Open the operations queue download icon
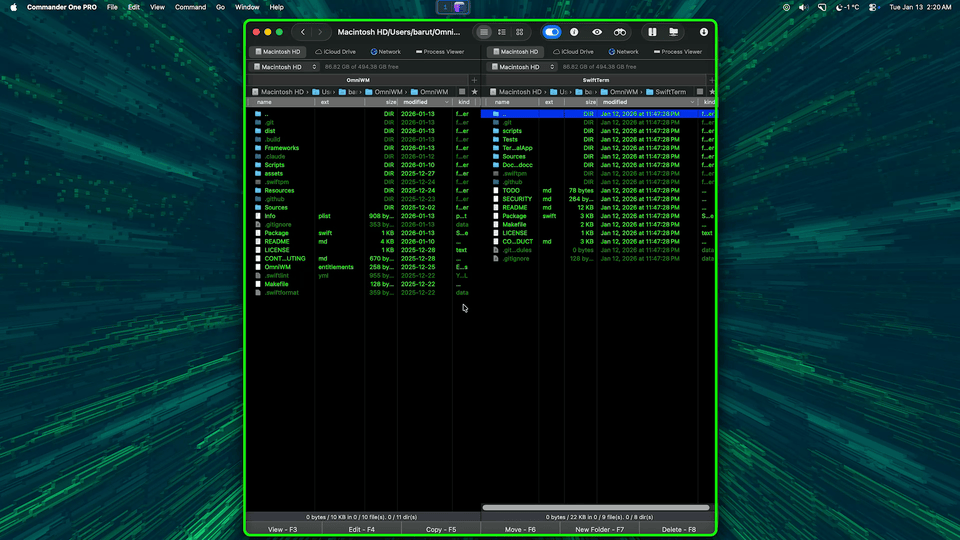Screen dimensions: 960x540 [x=703, y=32]
